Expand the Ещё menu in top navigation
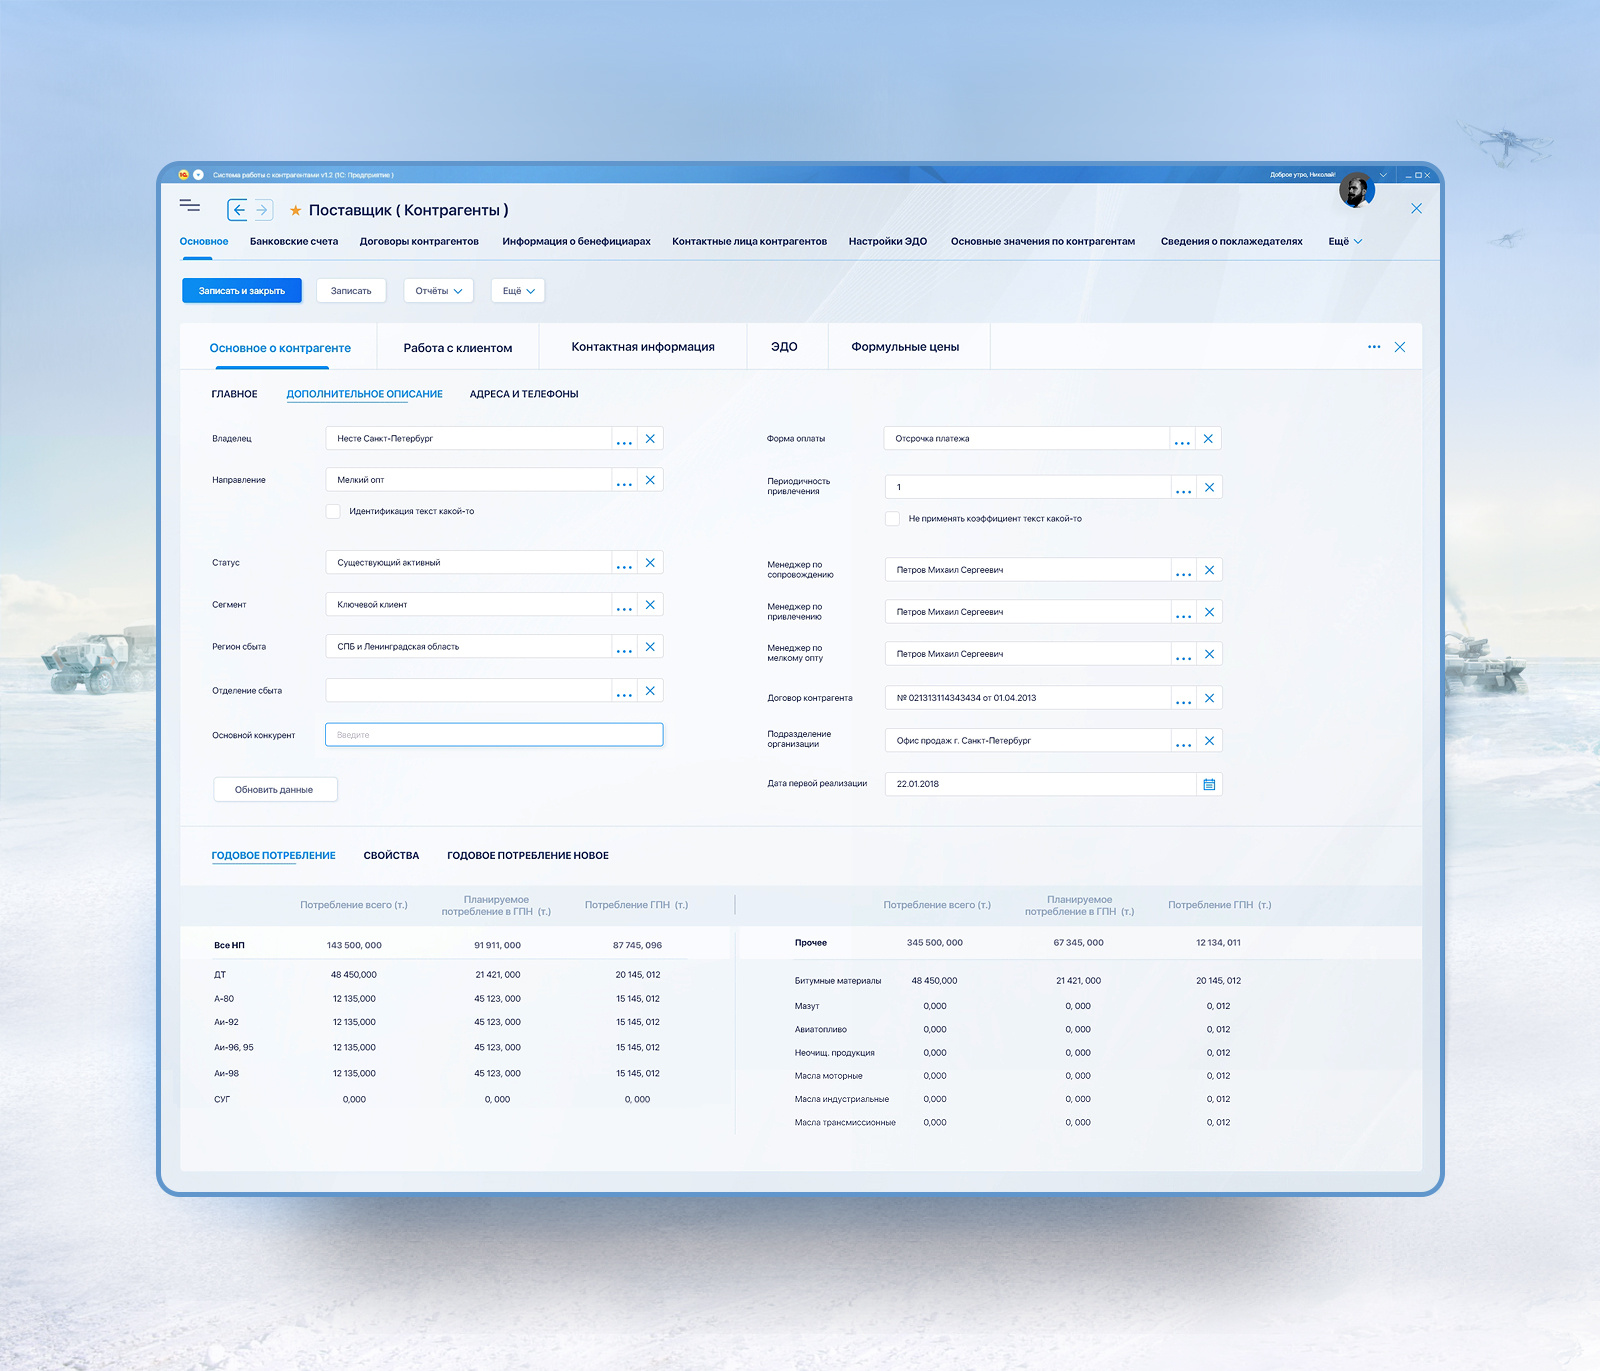The image size is (1600, 1371). click(1345, 241)
